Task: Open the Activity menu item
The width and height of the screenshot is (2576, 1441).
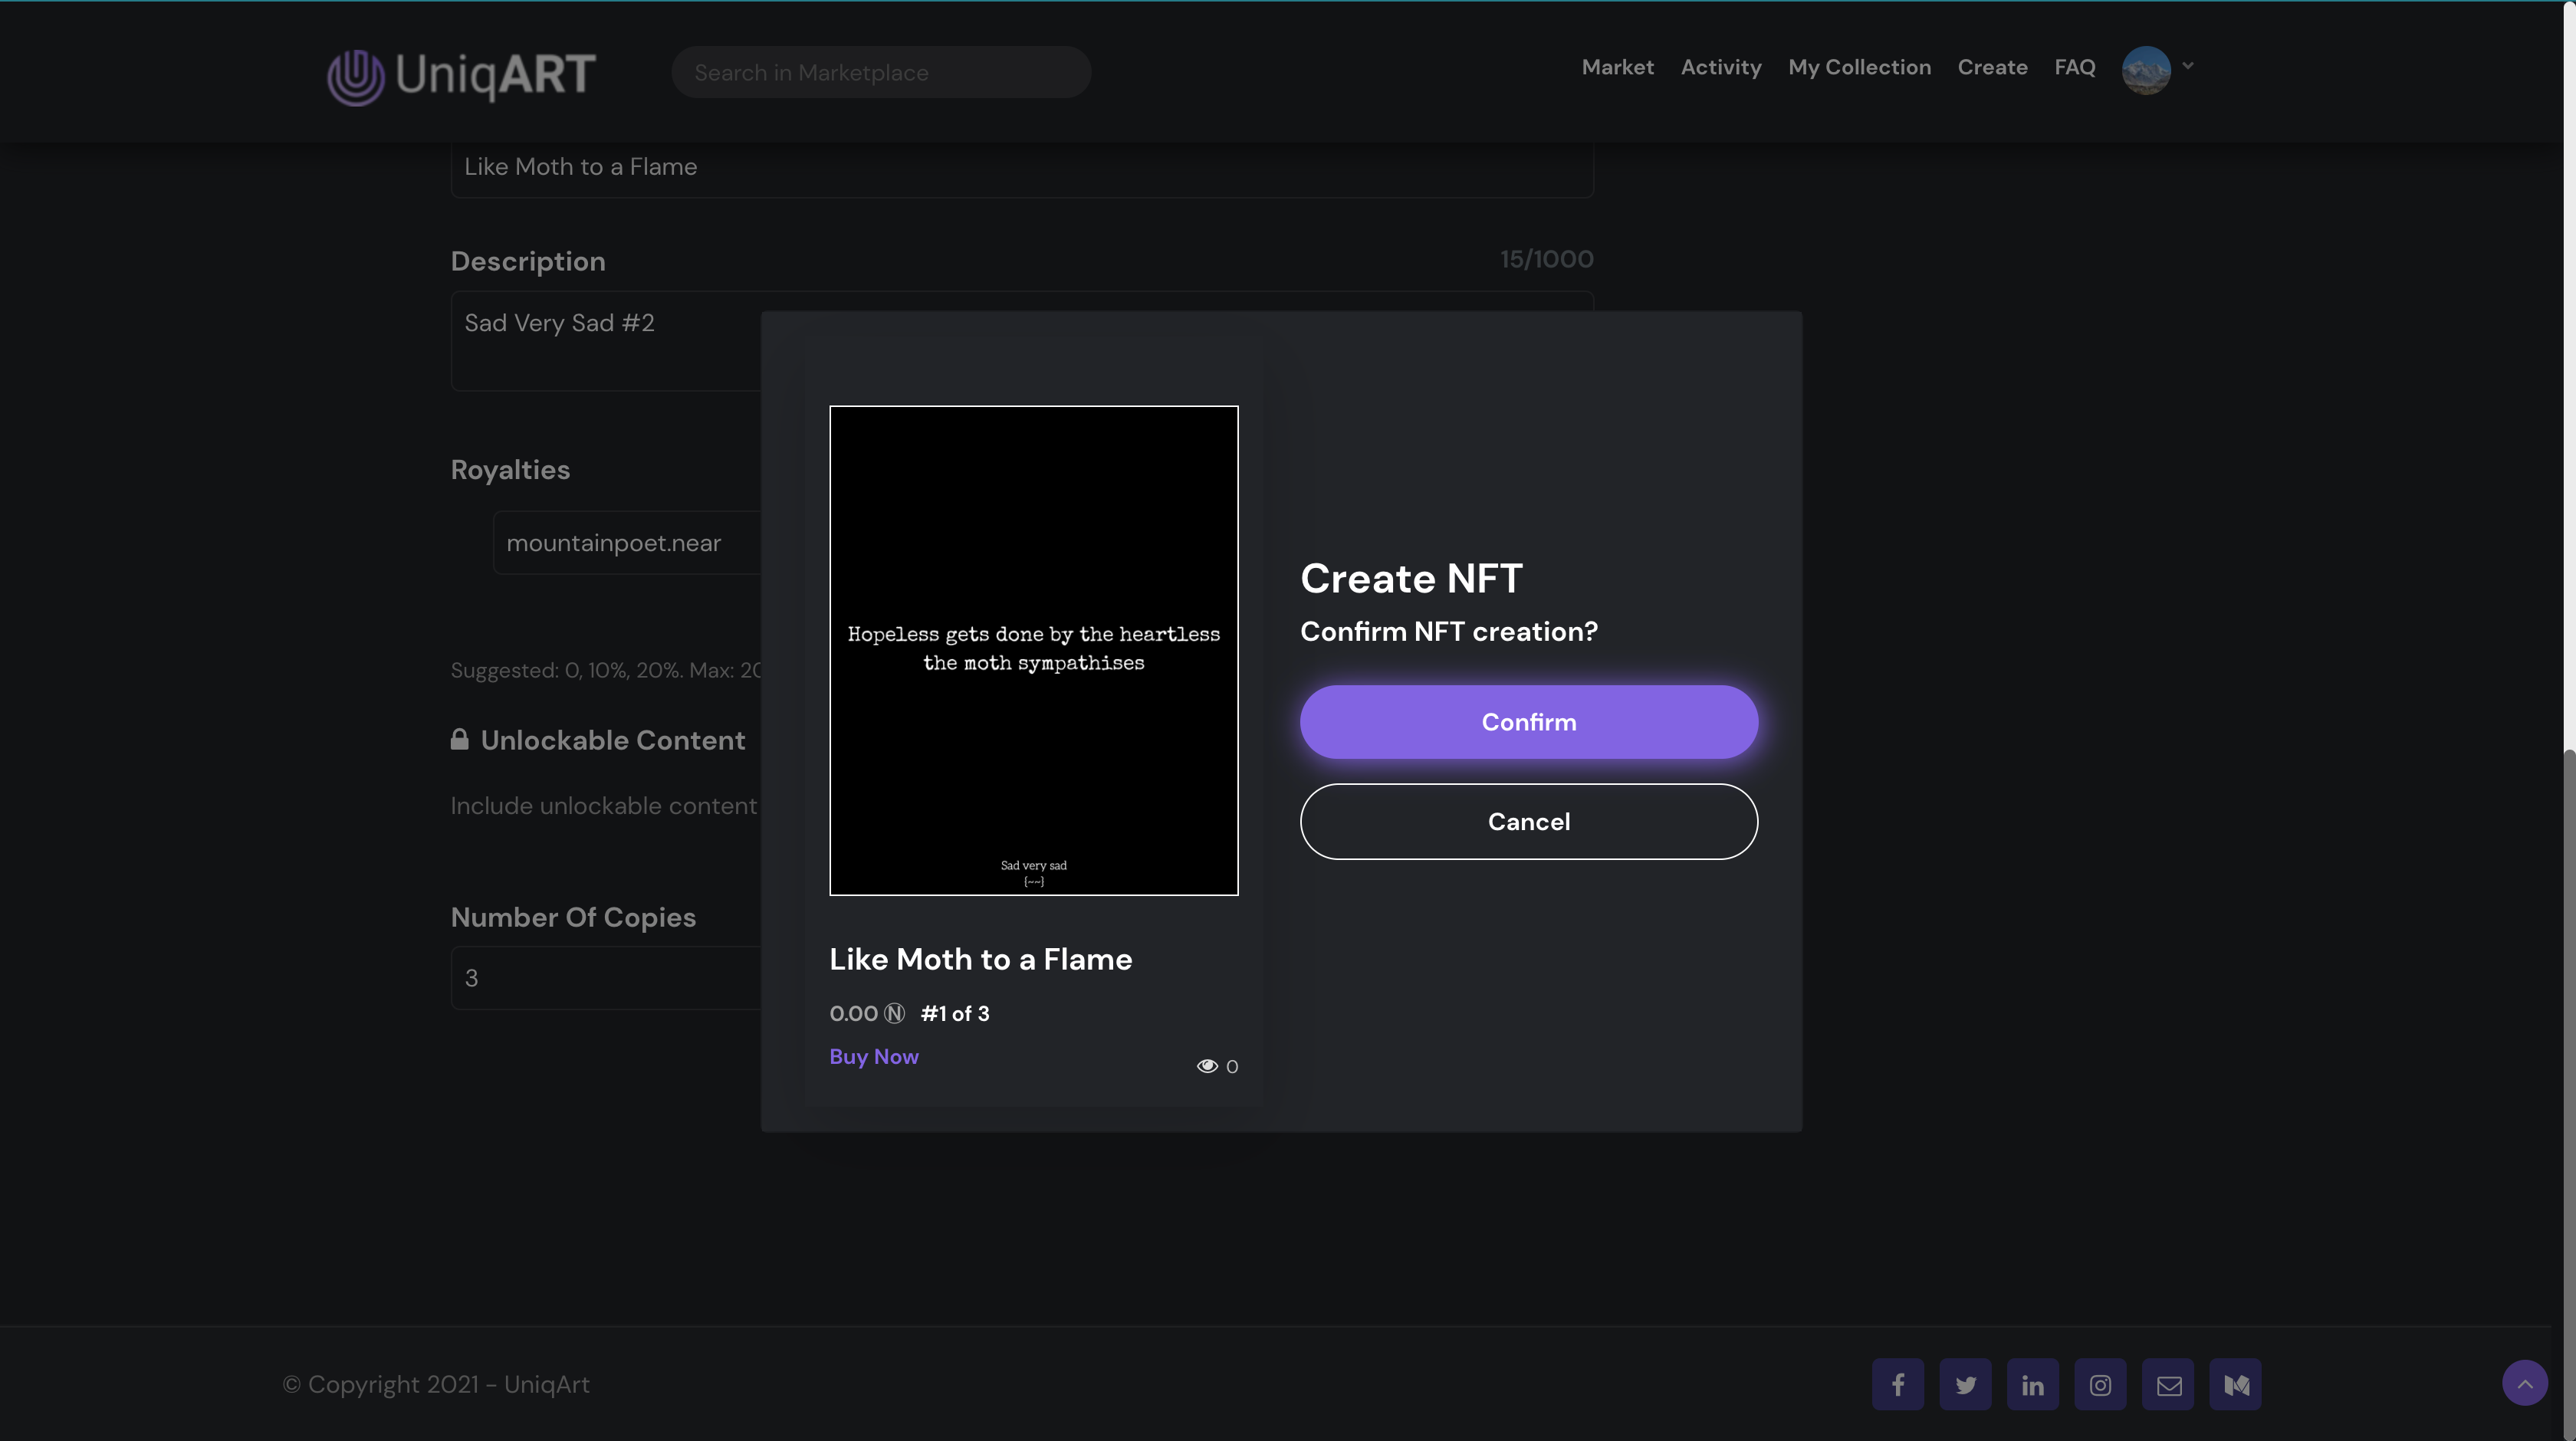Action: click(1720, 67)
